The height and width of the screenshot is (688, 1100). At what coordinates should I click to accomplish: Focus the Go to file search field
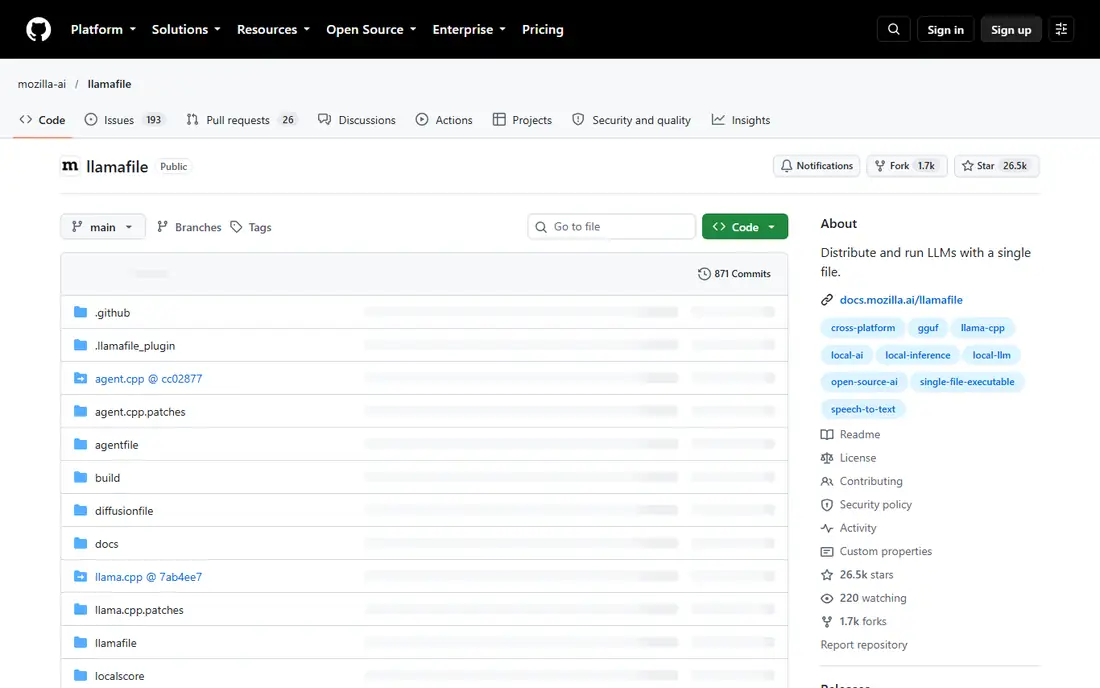point(611,227)
